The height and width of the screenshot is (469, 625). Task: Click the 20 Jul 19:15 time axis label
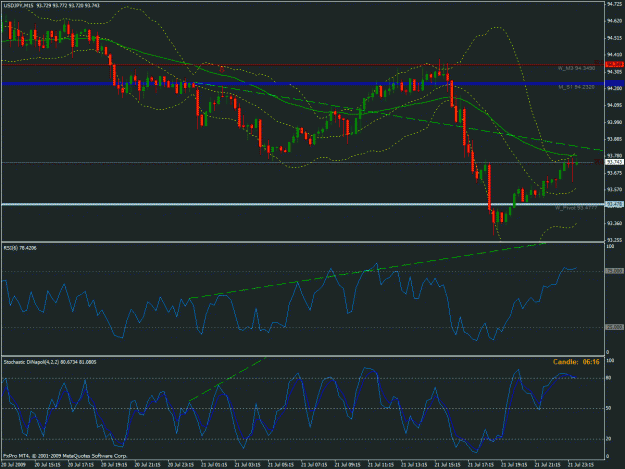(x=114, y=465)
